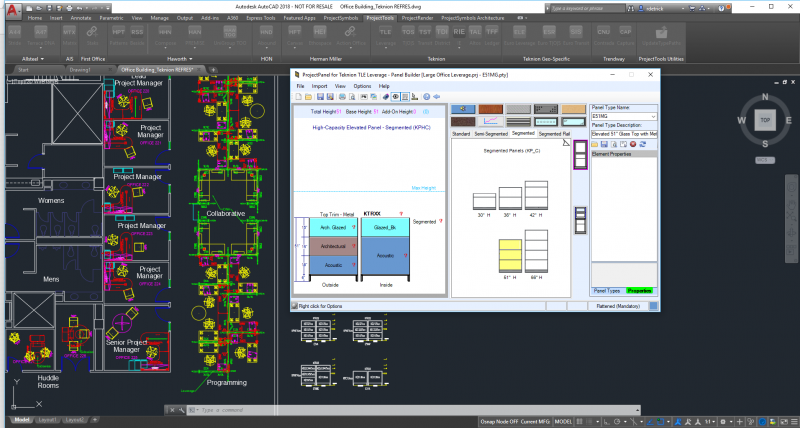The width and height of the screenshot is (800, 428).
Task: Switch to the Segmented Rail tab
Action: 554,133
